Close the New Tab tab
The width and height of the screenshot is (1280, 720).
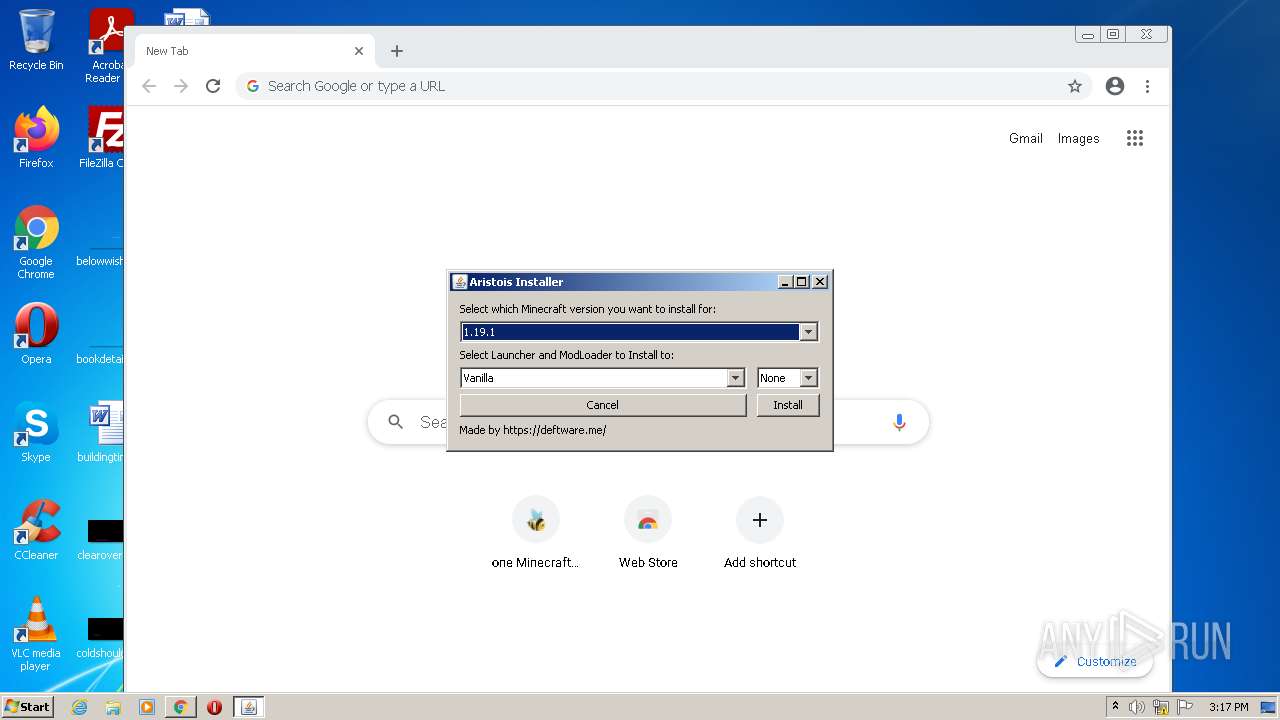pos(359,51)
